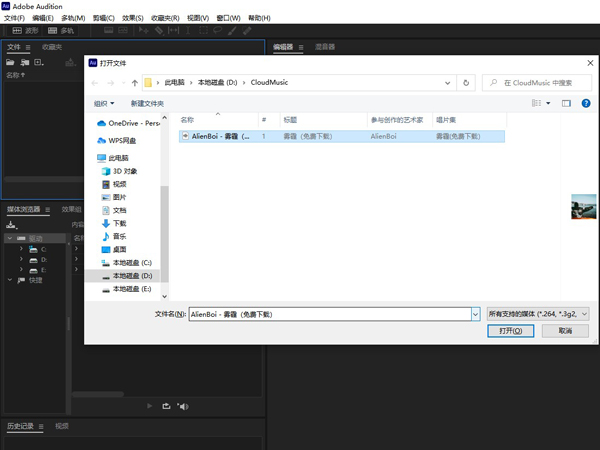Screen dimensions: 600x450
Task: Open the file type filter dropdown
Action: pyautogui.click(x=537, y=314)
